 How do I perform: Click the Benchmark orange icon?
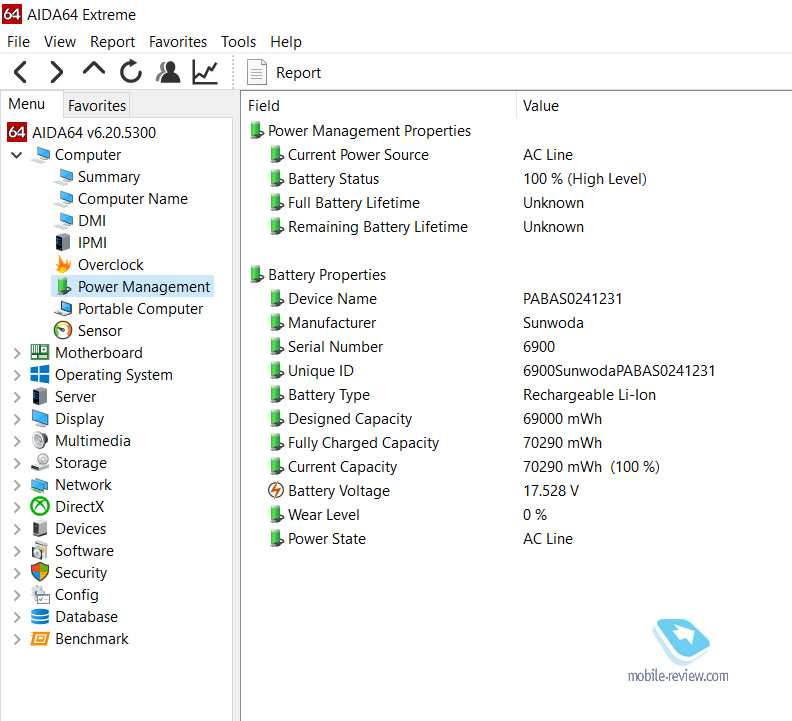[x=40, y=639]
